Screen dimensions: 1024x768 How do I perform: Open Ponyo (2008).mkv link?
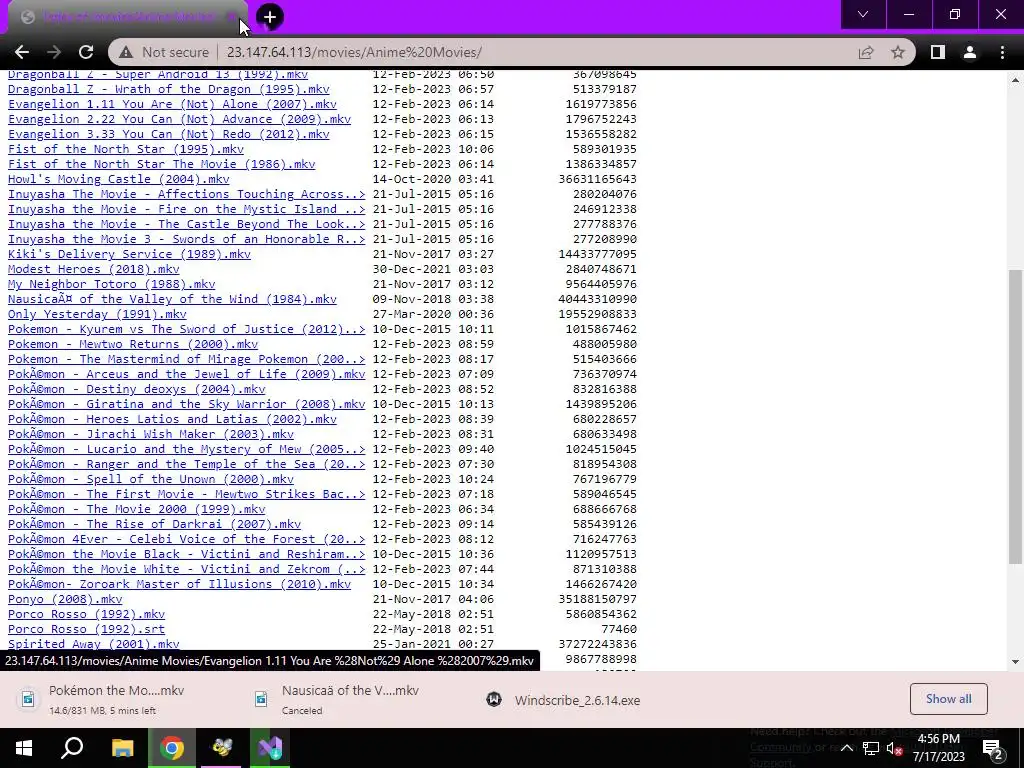[65, 600]
